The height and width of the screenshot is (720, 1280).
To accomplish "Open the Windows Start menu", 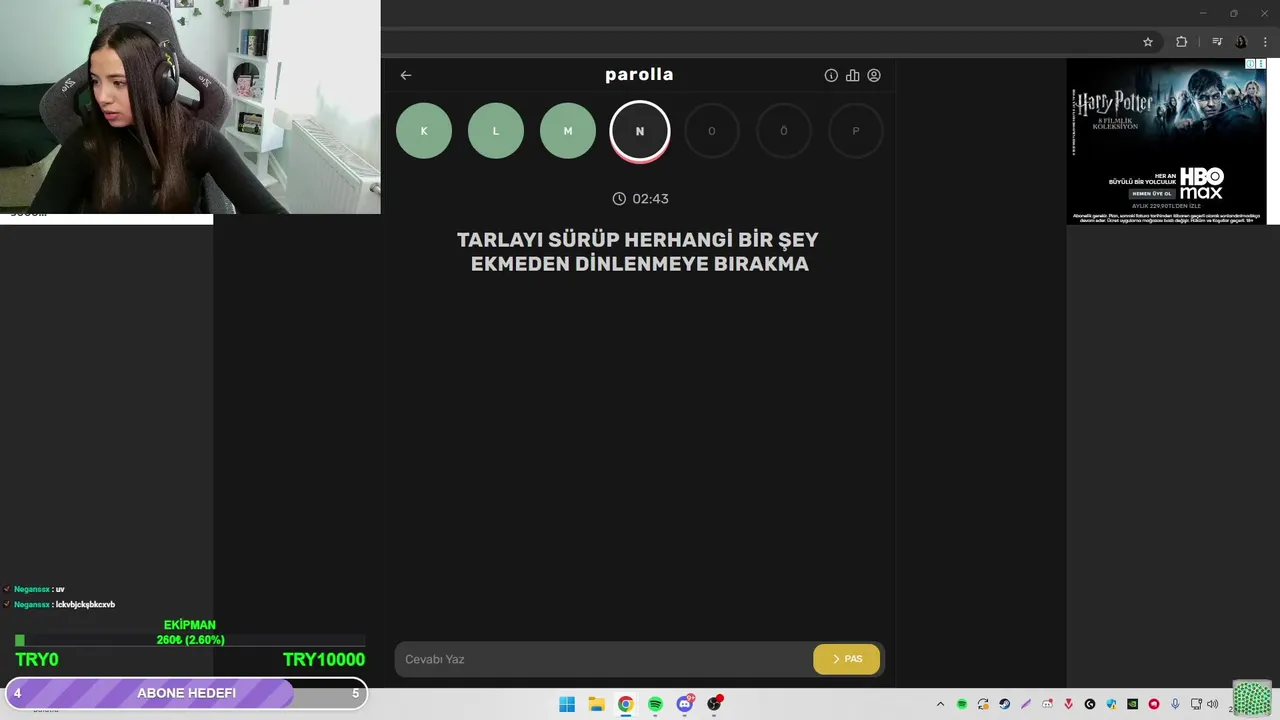I will pyautogui.click(x=567, y=704).
